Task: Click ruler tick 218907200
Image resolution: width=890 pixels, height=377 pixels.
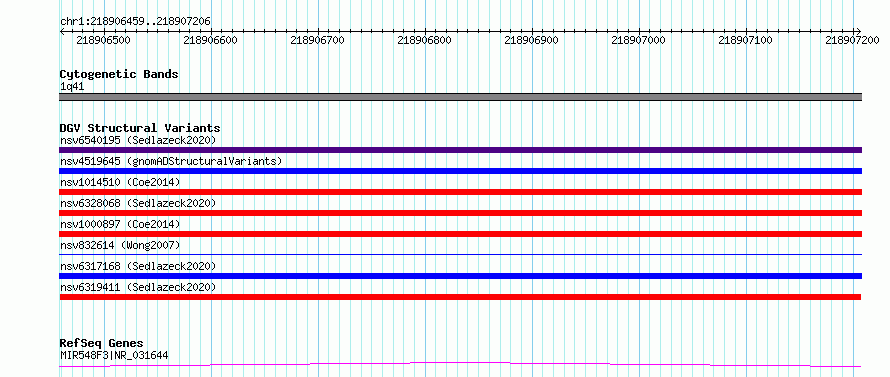Action: tap(852, 40)
